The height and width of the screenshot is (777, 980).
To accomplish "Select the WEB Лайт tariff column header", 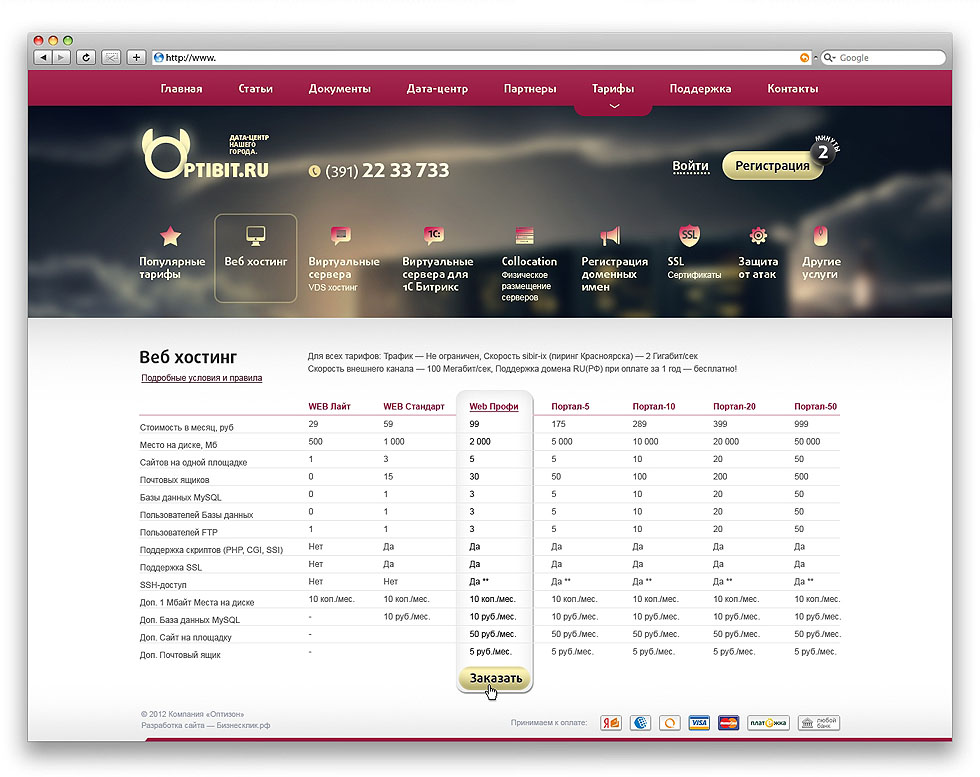I will 329,406.
